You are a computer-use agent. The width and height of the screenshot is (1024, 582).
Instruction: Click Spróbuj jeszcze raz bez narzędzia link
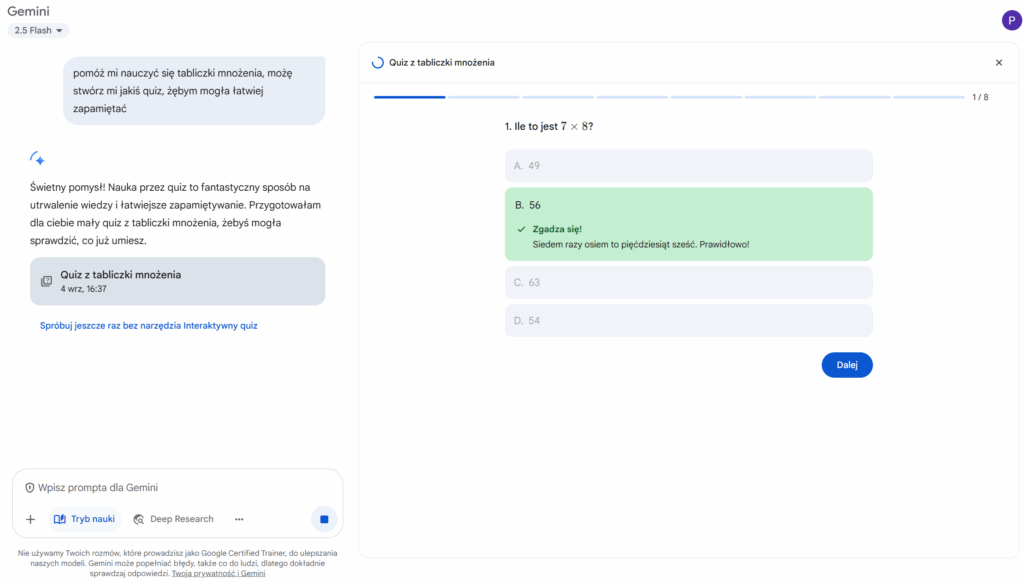point(149,326)
